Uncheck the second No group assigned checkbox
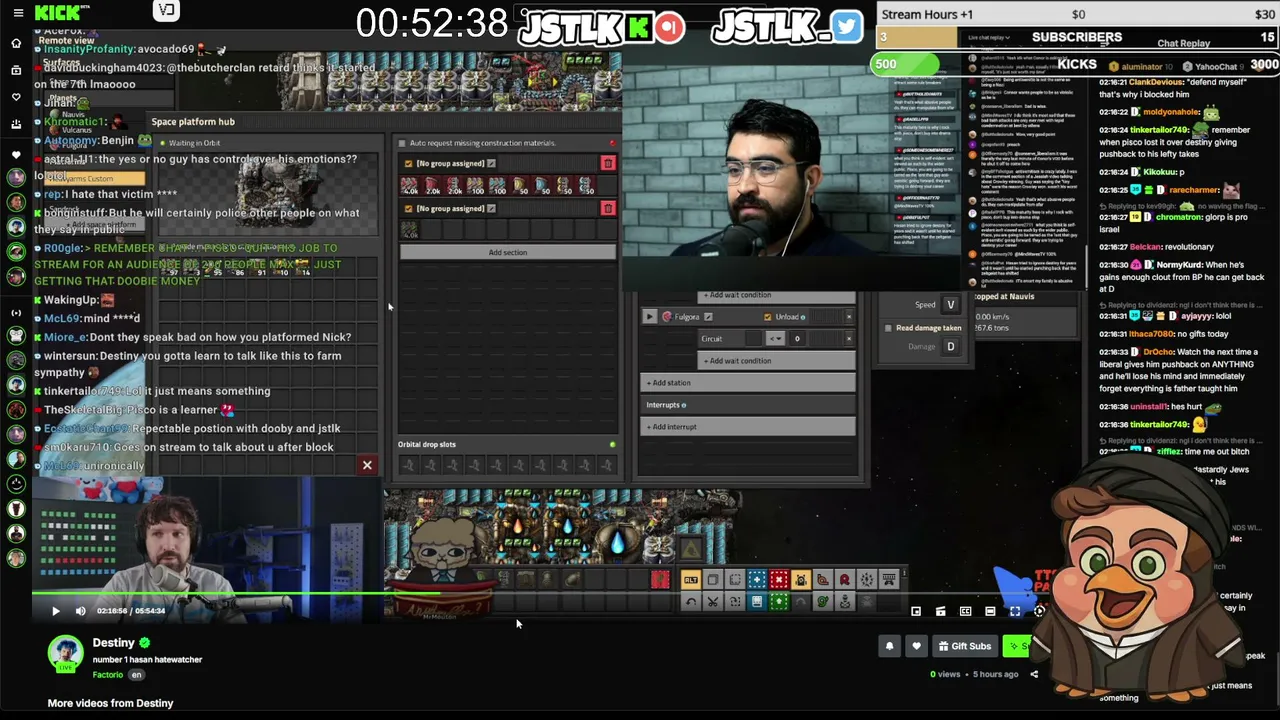The image size is (1280, 720). pyautogui.click(x=408, y=208)
